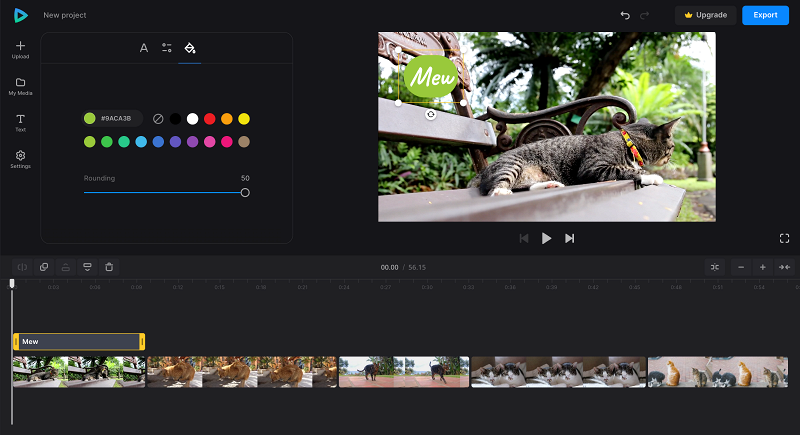Select the fill bucket background tab

coord(190,48)
